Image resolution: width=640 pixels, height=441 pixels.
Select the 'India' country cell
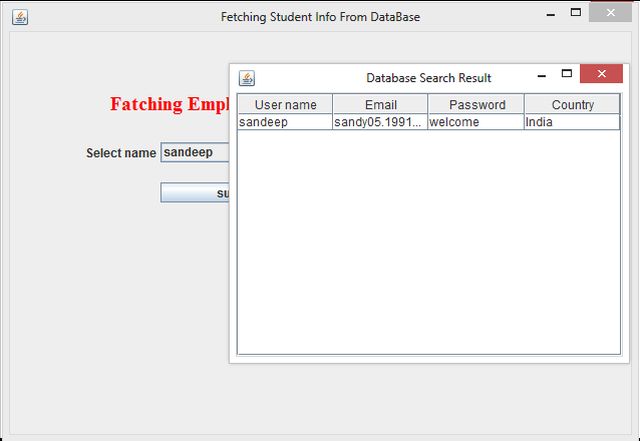click(572, 122)
